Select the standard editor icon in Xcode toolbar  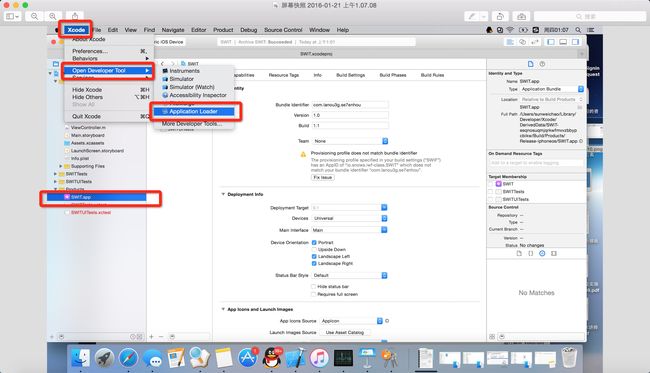(x=510, y=42)
